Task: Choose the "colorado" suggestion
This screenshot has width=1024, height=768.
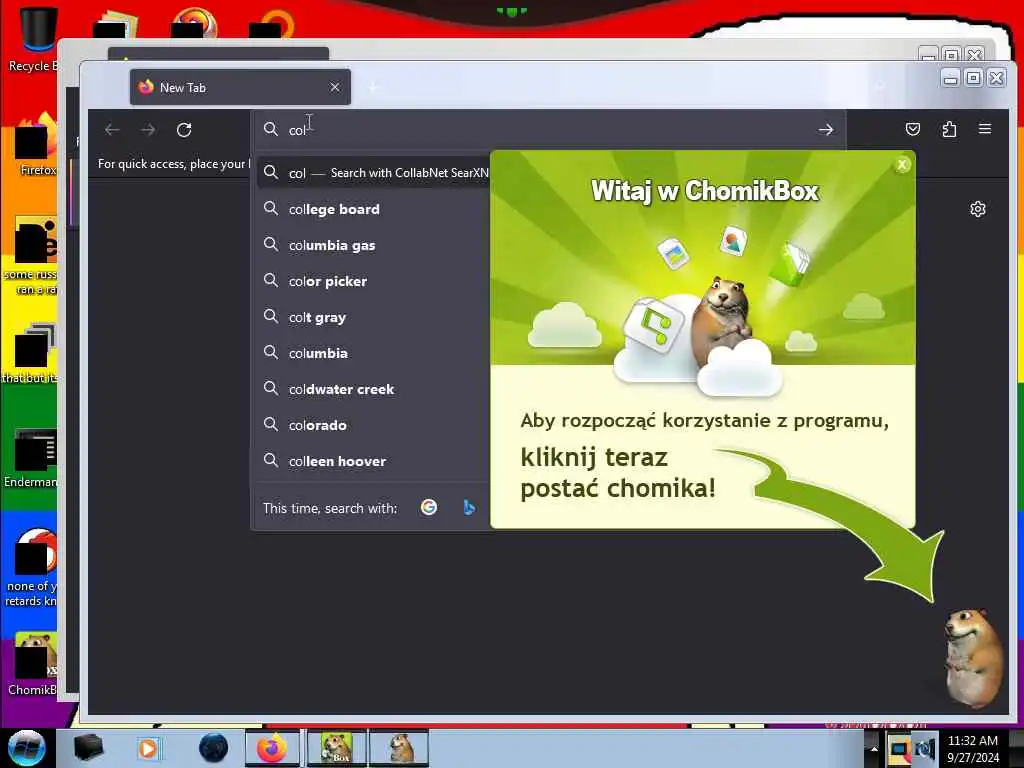Action: [x=370, y=424]
